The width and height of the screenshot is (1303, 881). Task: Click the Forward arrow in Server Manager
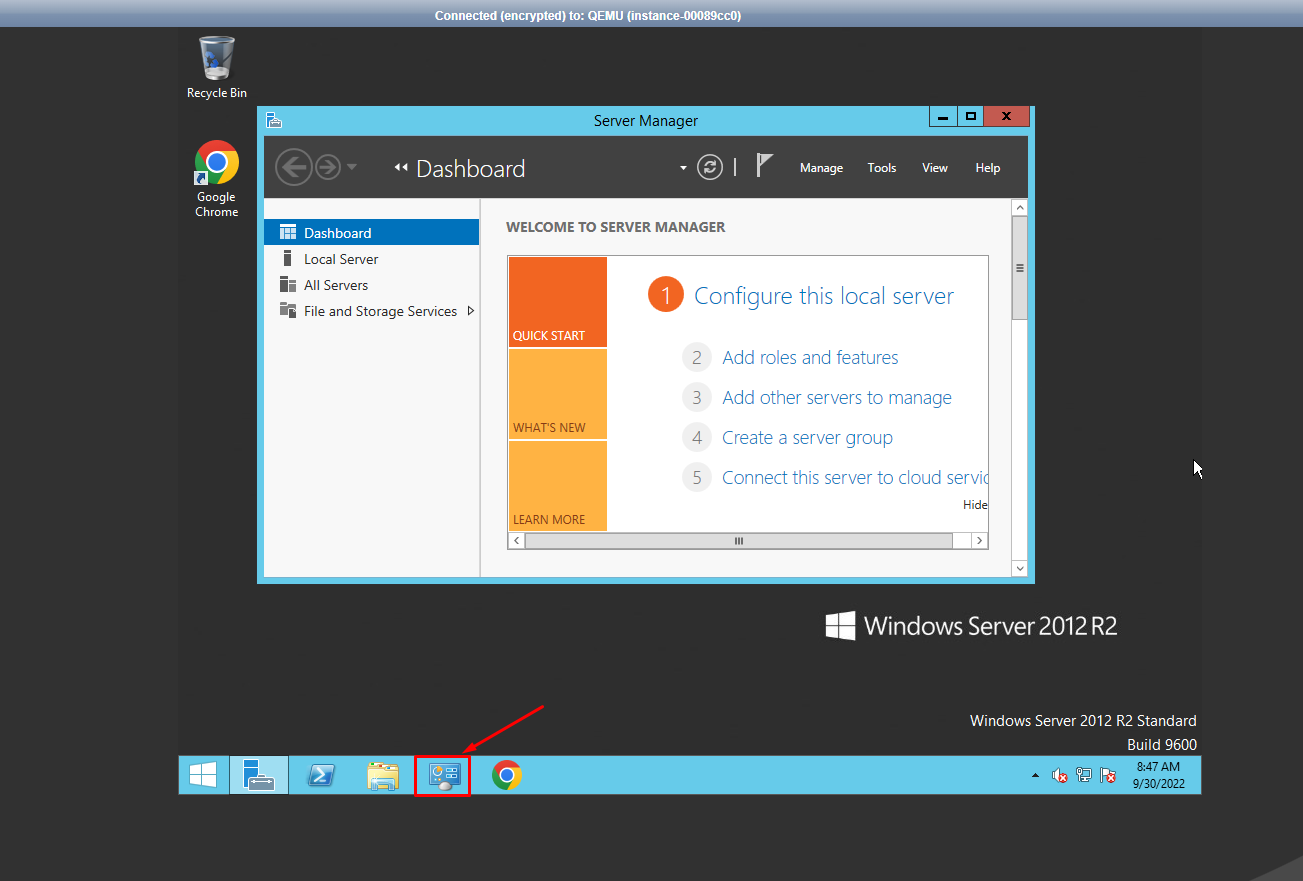click(x=328, y=167)
